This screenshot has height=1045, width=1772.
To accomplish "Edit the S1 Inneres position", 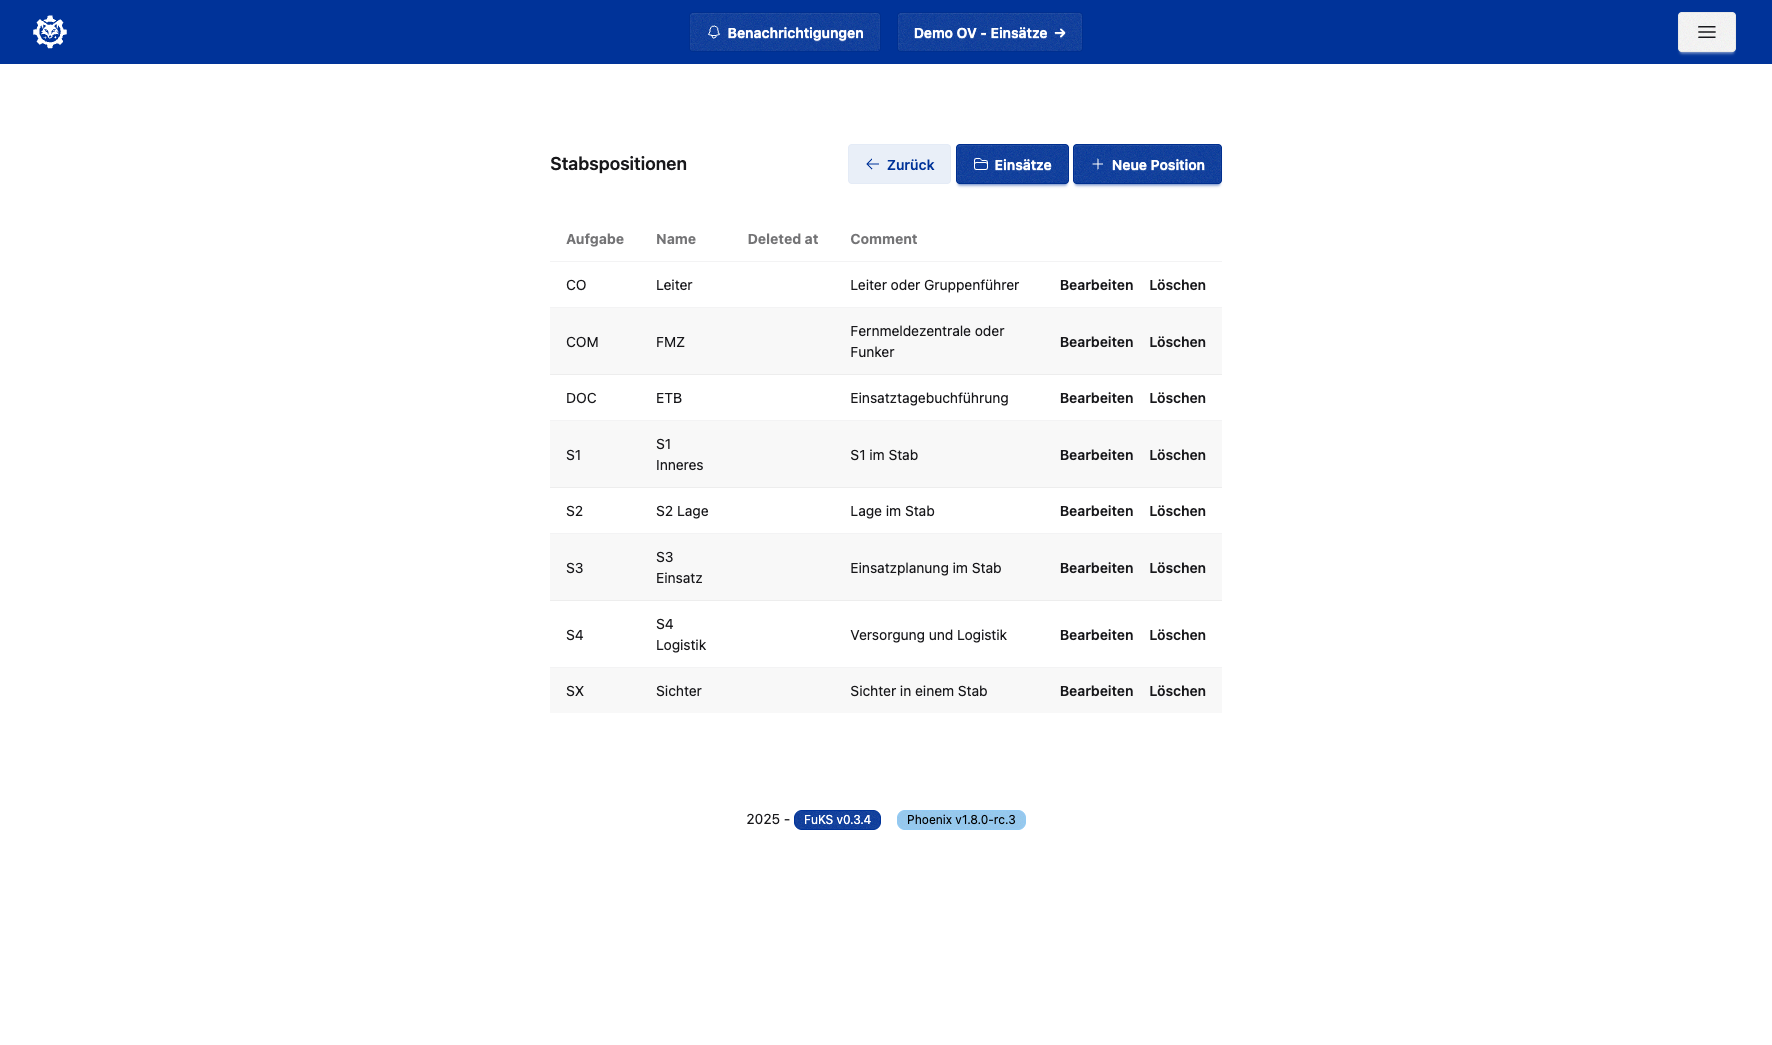I will [x=1096, y=455].
